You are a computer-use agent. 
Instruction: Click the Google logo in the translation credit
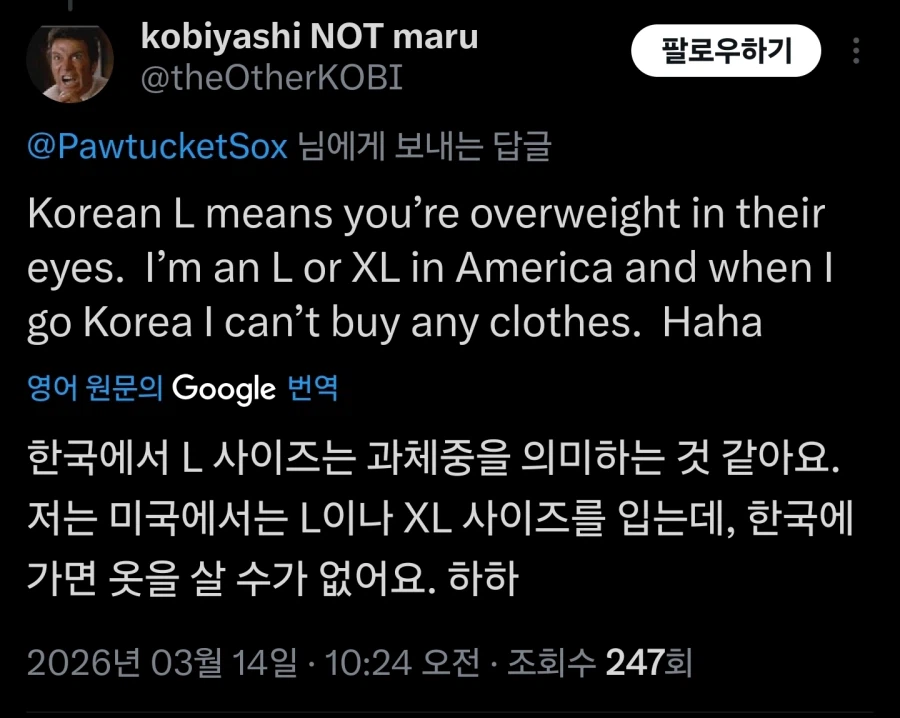click(x=224, y=389)
